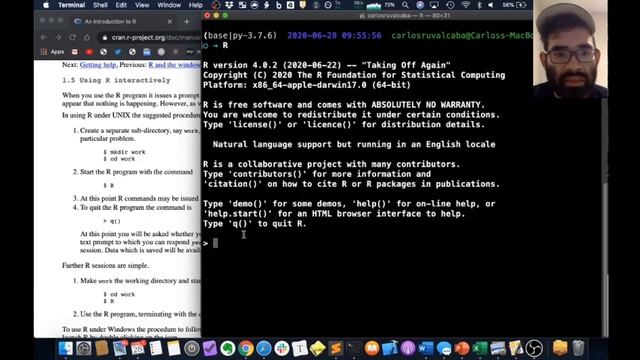Open the Trash in the Dock
The image size is (640, 360).
(x=578, y=349)
